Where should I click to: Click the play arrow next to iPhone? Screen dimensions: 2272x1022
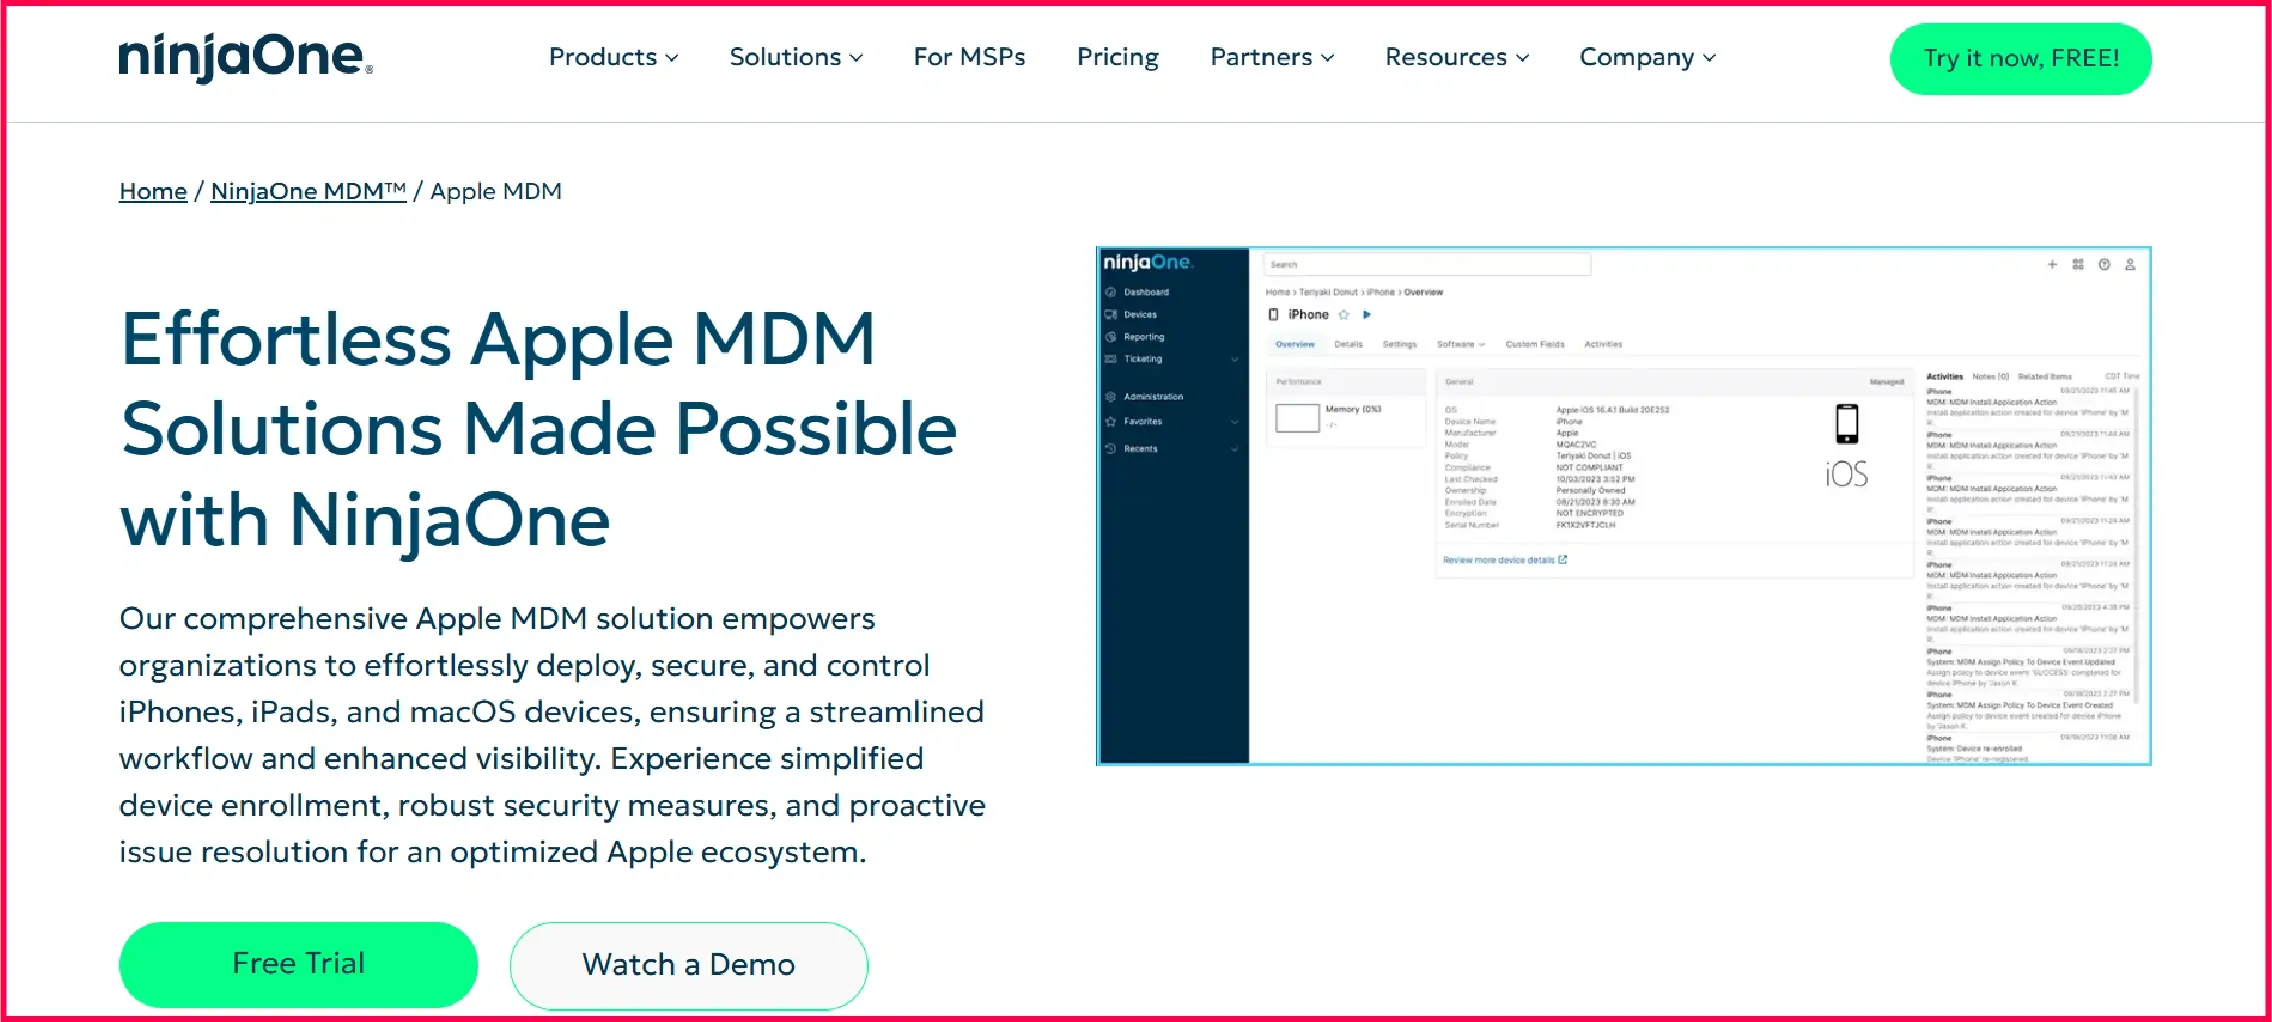point(1367,315)
